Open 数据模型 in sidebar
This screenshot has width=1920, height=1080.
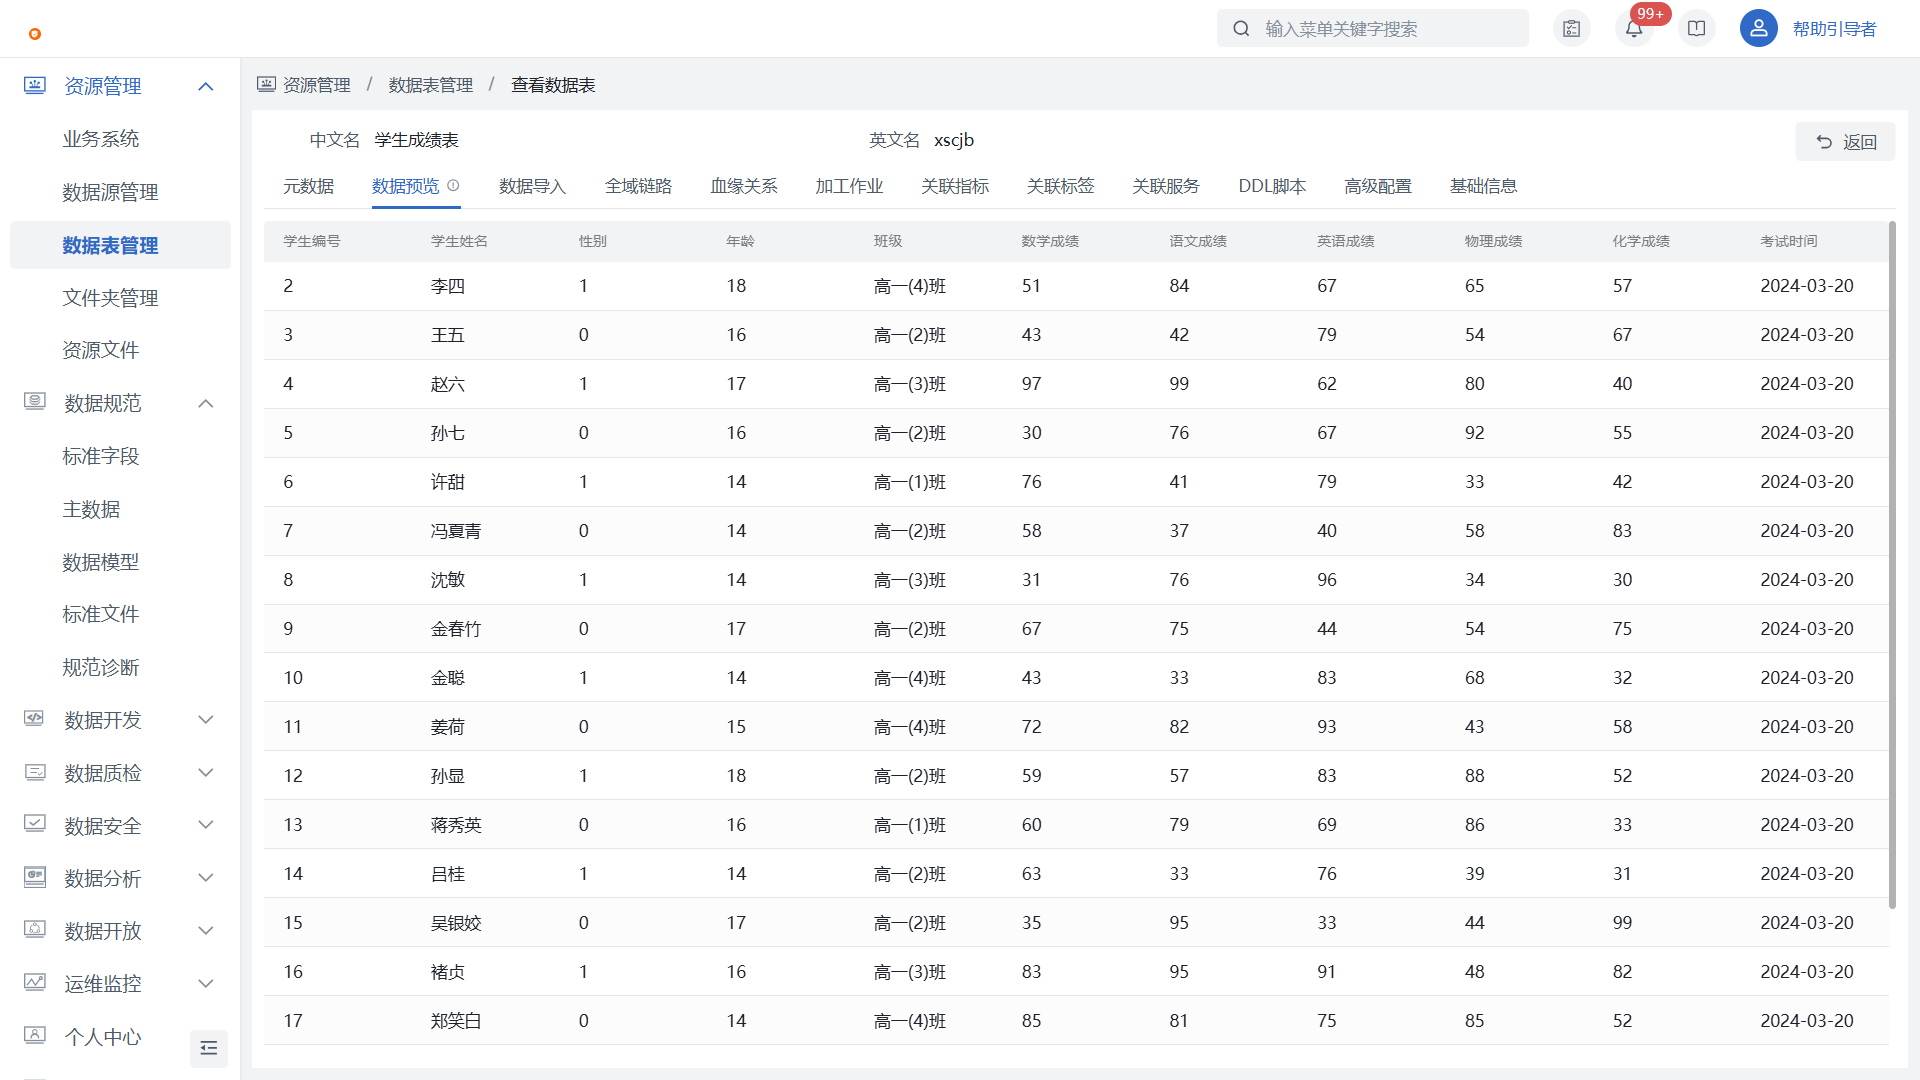pos(101,562)
